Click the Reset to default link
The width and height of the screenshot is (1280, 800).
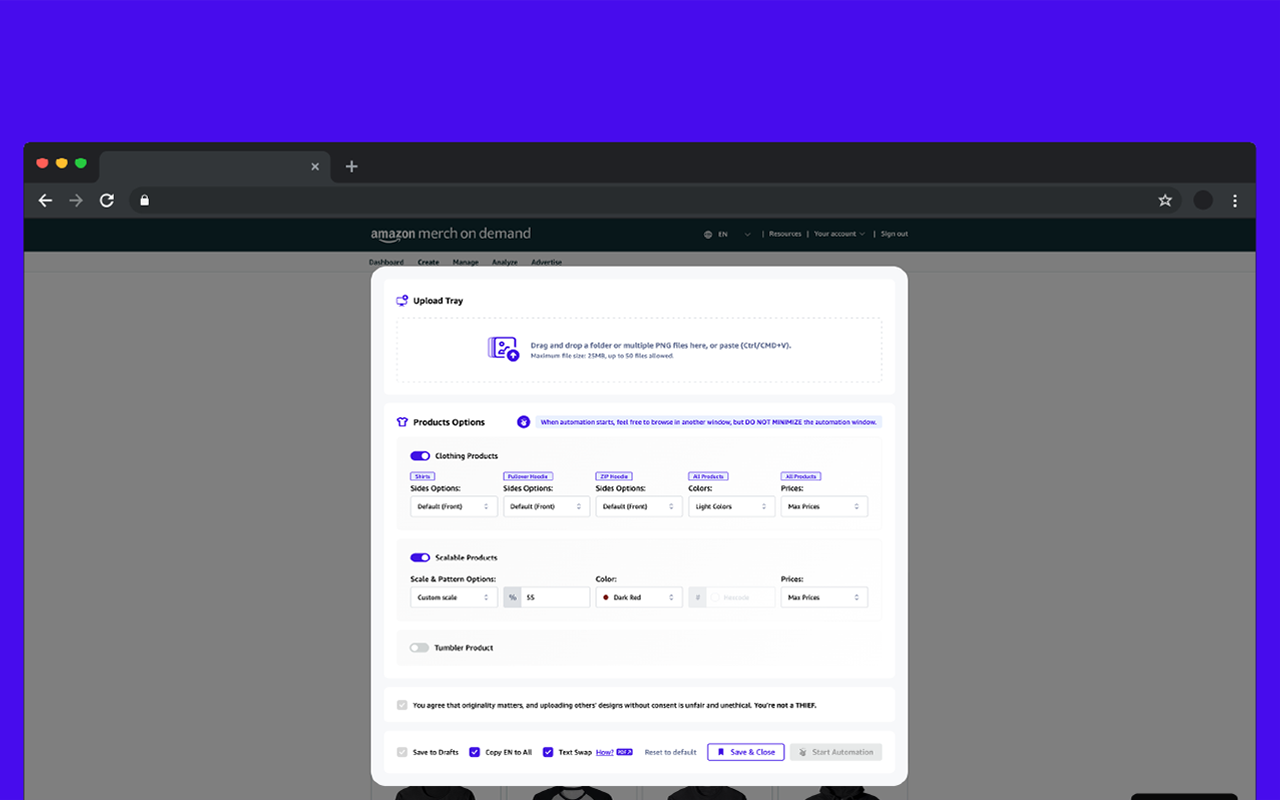(670, 752)
